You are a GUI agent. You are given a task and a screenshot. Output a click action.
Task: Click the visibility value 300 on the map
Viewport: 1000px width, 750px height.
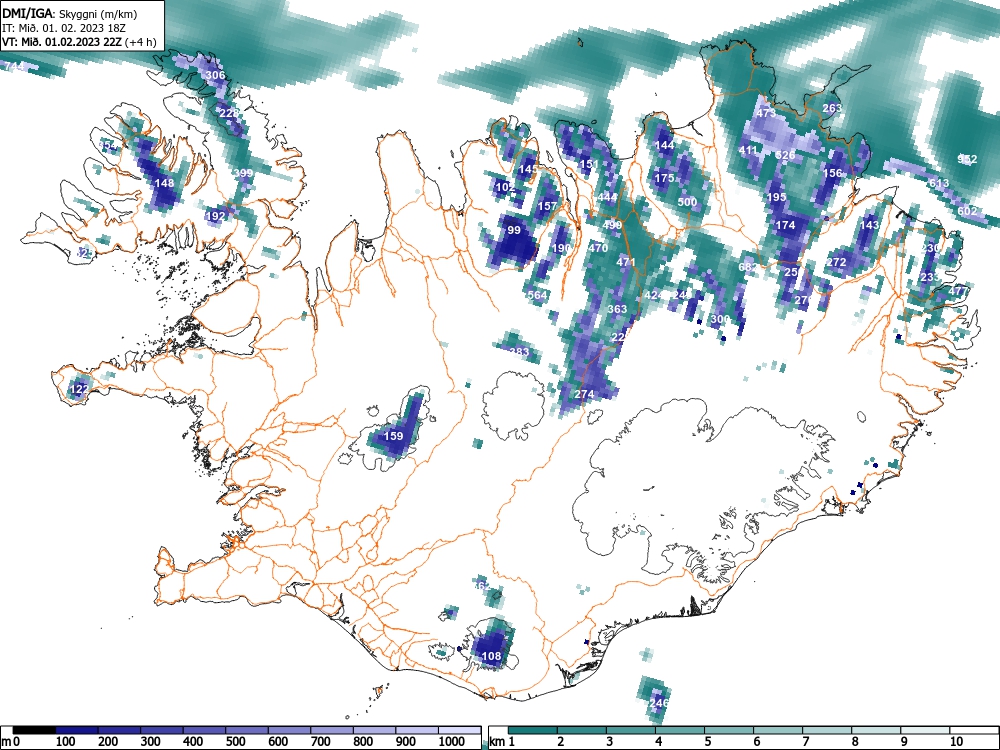point(720,319)
